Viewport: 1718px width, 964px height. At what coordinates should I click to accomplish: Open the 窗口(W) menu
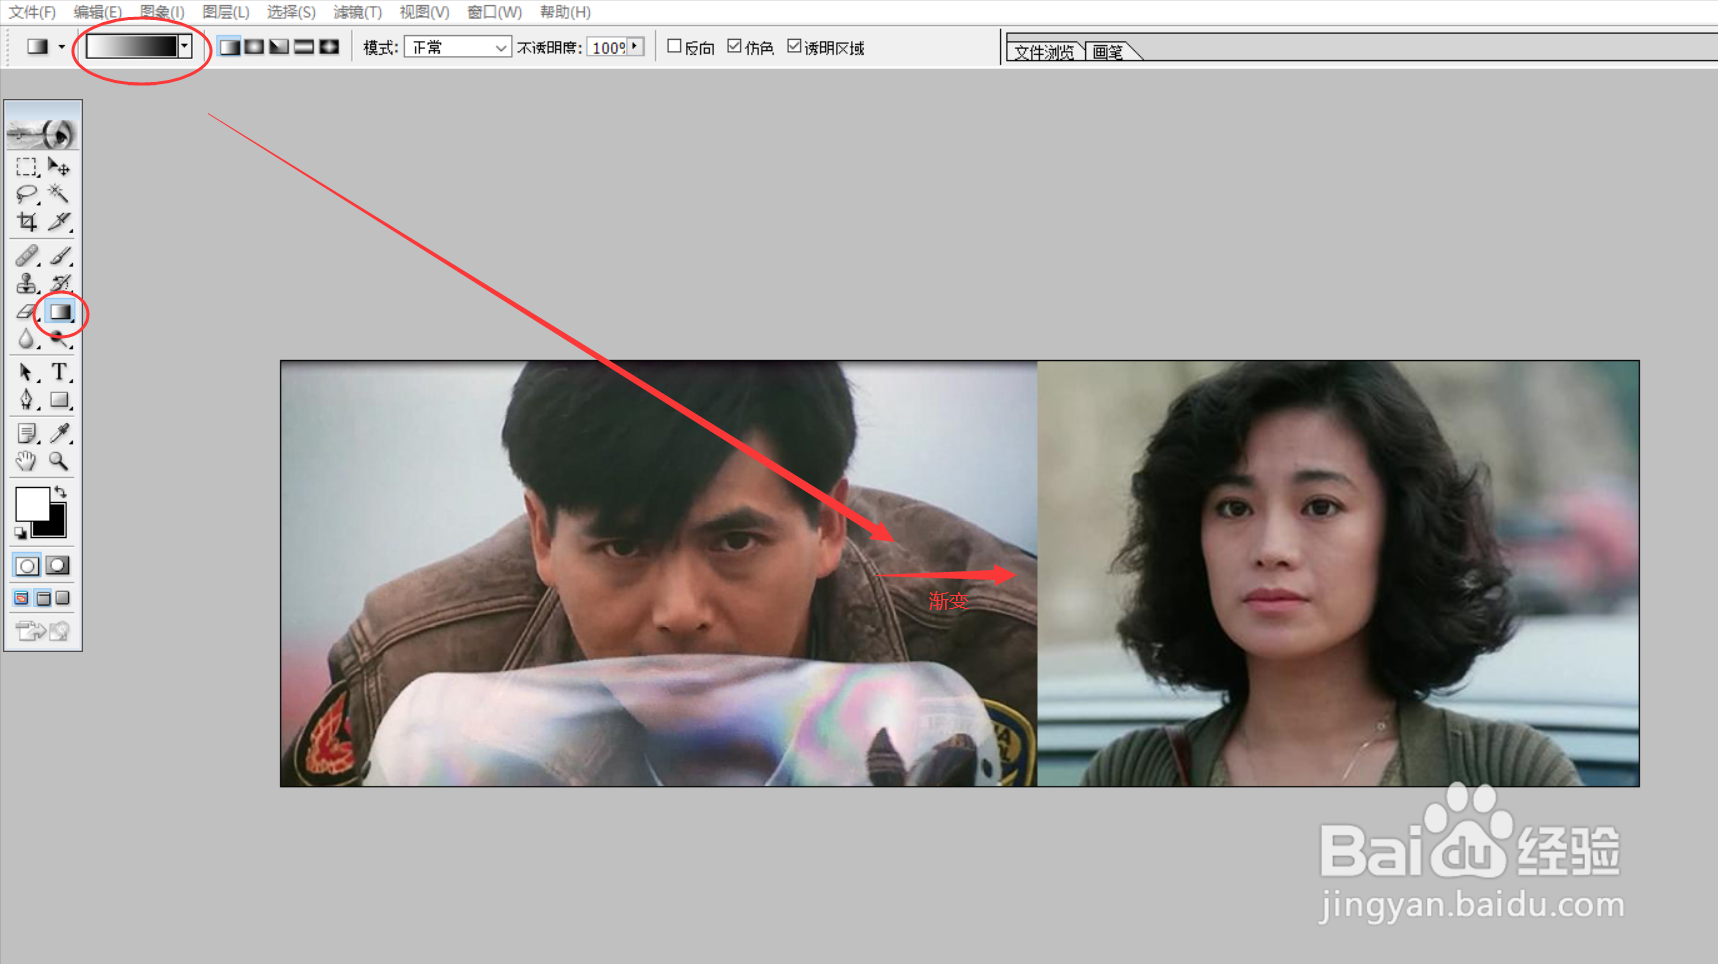coord(494,12)
